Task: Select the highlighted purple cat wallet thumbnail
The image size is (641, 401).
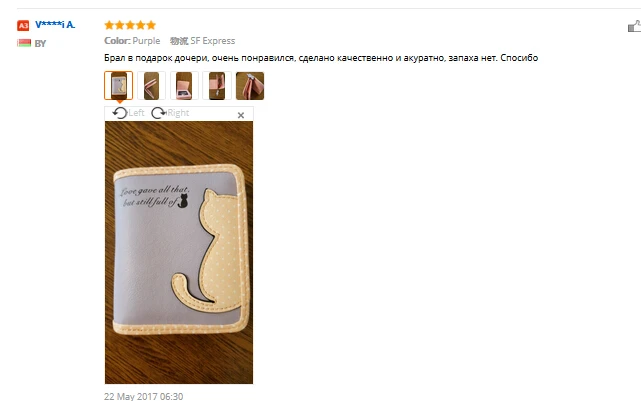Action: (x=119, y=85)
